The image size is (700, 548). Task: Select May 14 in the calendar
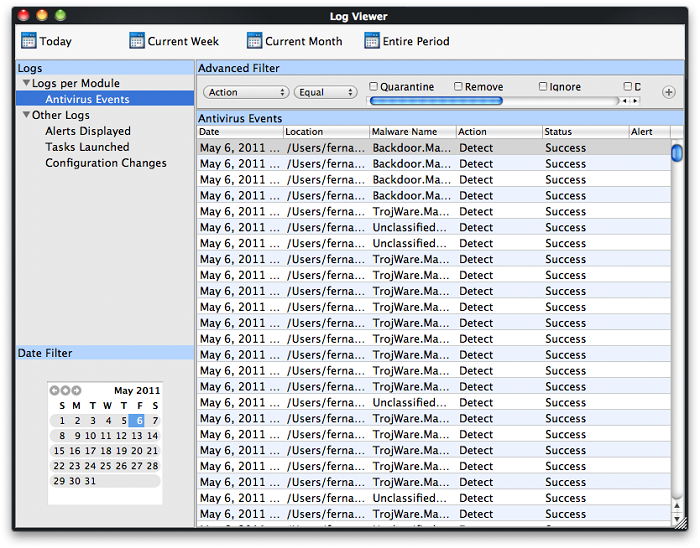coord(153,436)
